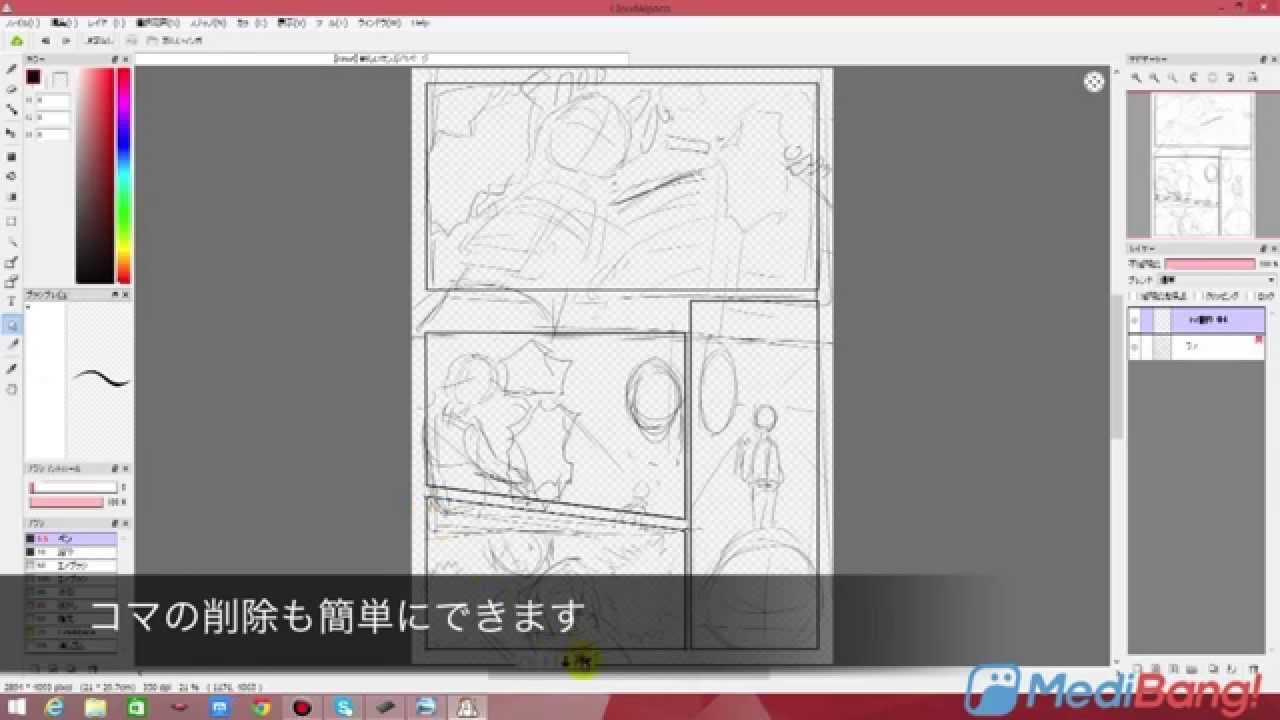Screen dimensions: 1280x720
Task: Select the Bucket fill tool
Action: [x=12, y=176]
